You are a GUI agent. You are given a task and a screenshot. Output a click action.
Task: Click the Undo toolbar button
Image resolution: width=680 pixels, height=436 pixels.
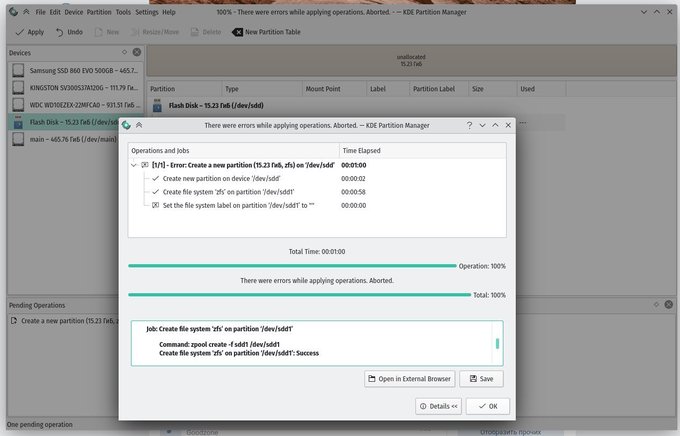point(69,32)
